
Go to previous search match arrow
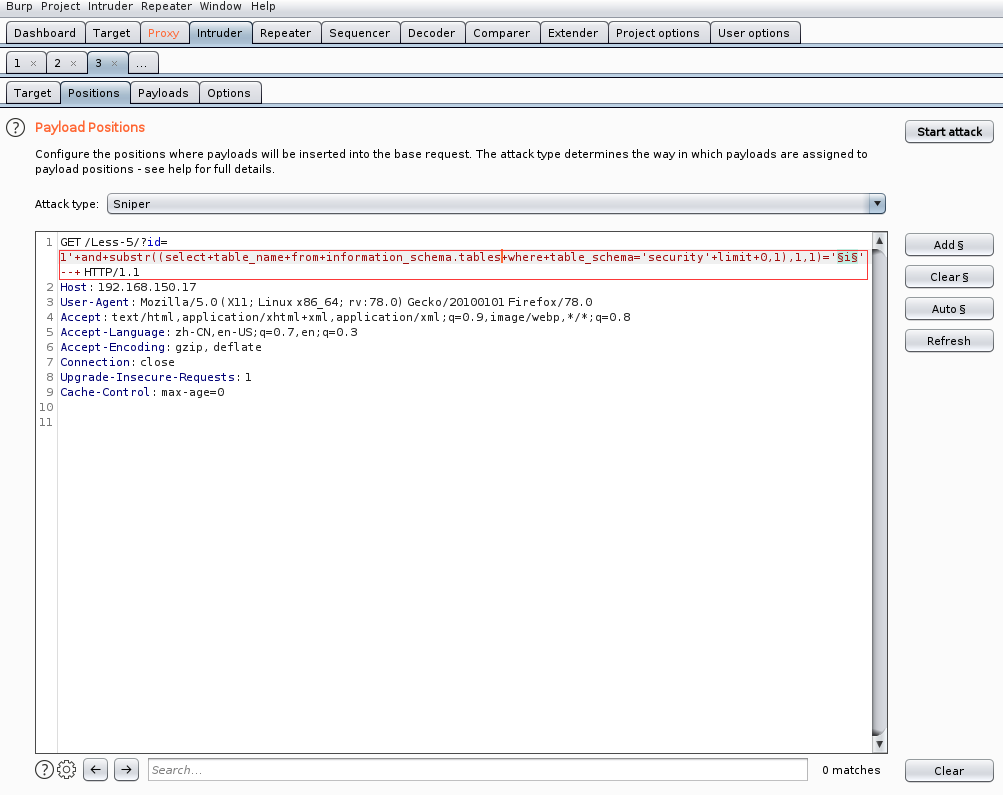[95, 769]
